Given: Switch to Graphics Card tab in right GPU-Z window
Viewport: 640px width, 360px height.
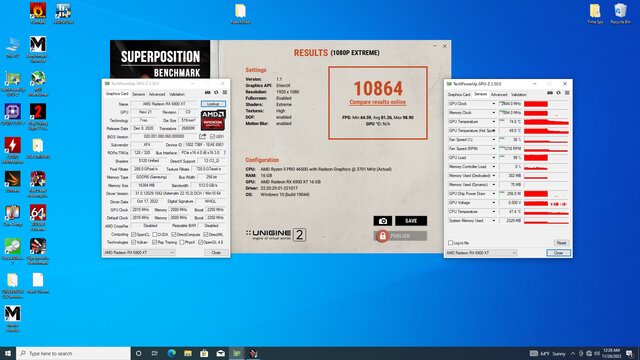Looking at the screenshot, I should pos(459,94).
